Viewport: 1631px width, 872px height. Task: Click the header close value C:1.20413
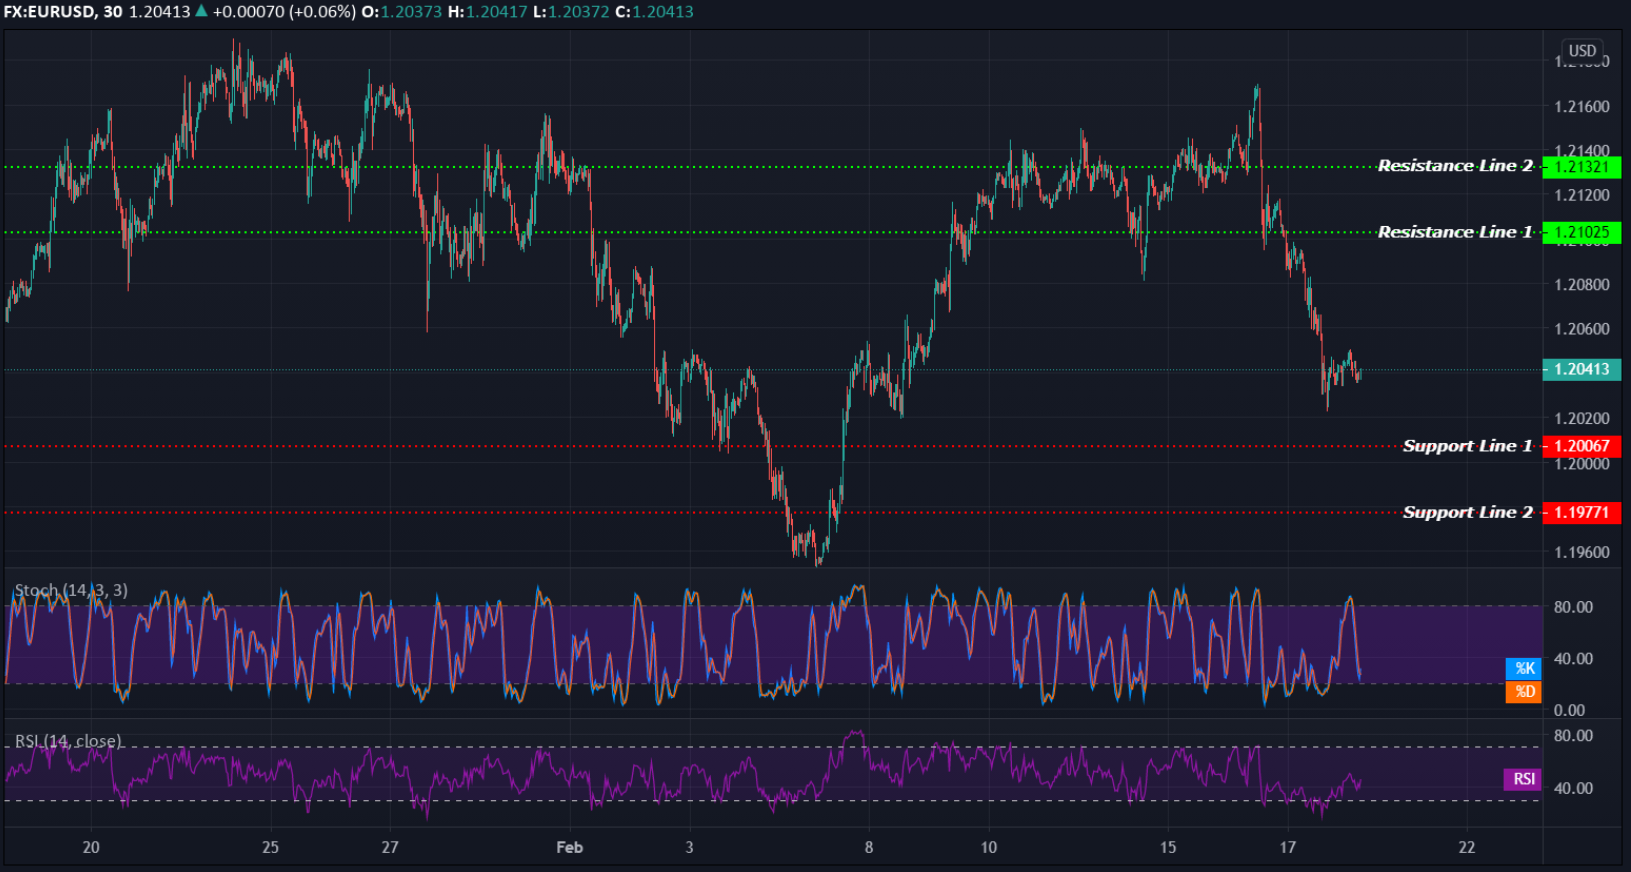click(654, 12)
